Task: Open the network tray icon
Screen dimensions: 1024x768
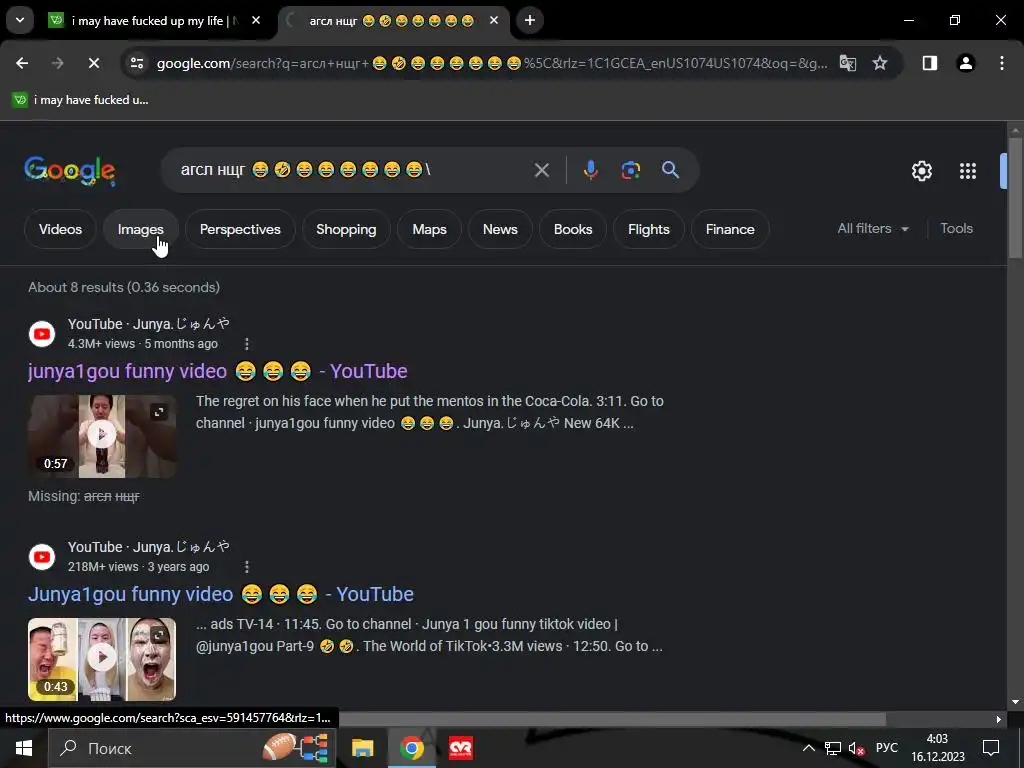Action: click(x=833, y=748)
